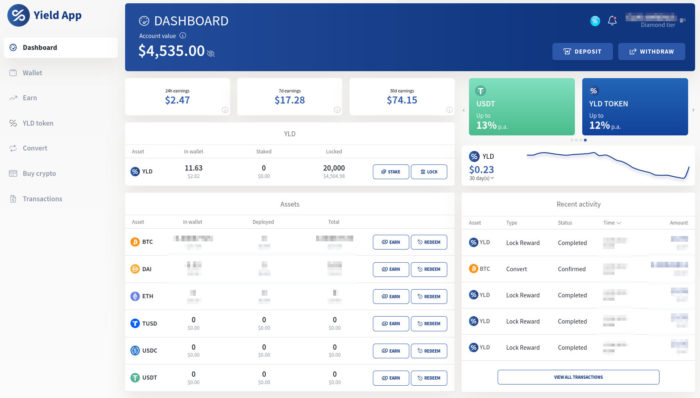The height and width of the screenshot is (398, 700).
Task: Click Earn button in ETH row
Action: click(x=391, y=297)
